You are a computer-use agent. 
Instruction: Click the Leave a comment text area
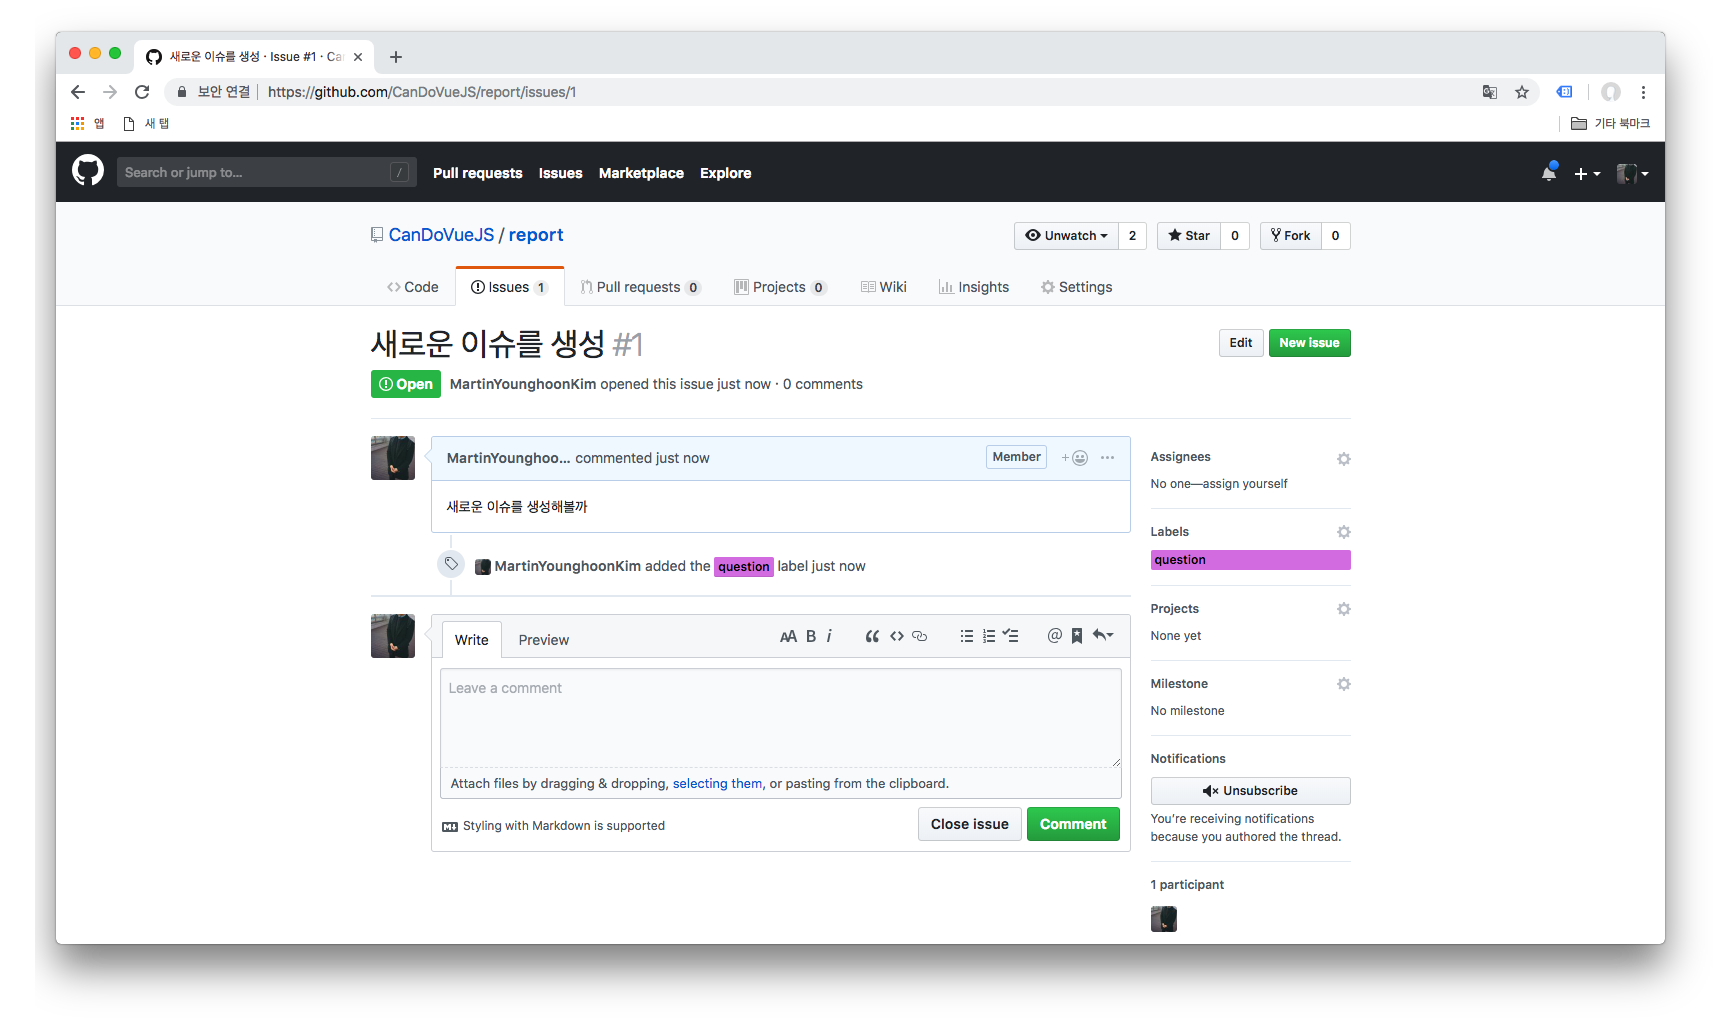[781, 718]
